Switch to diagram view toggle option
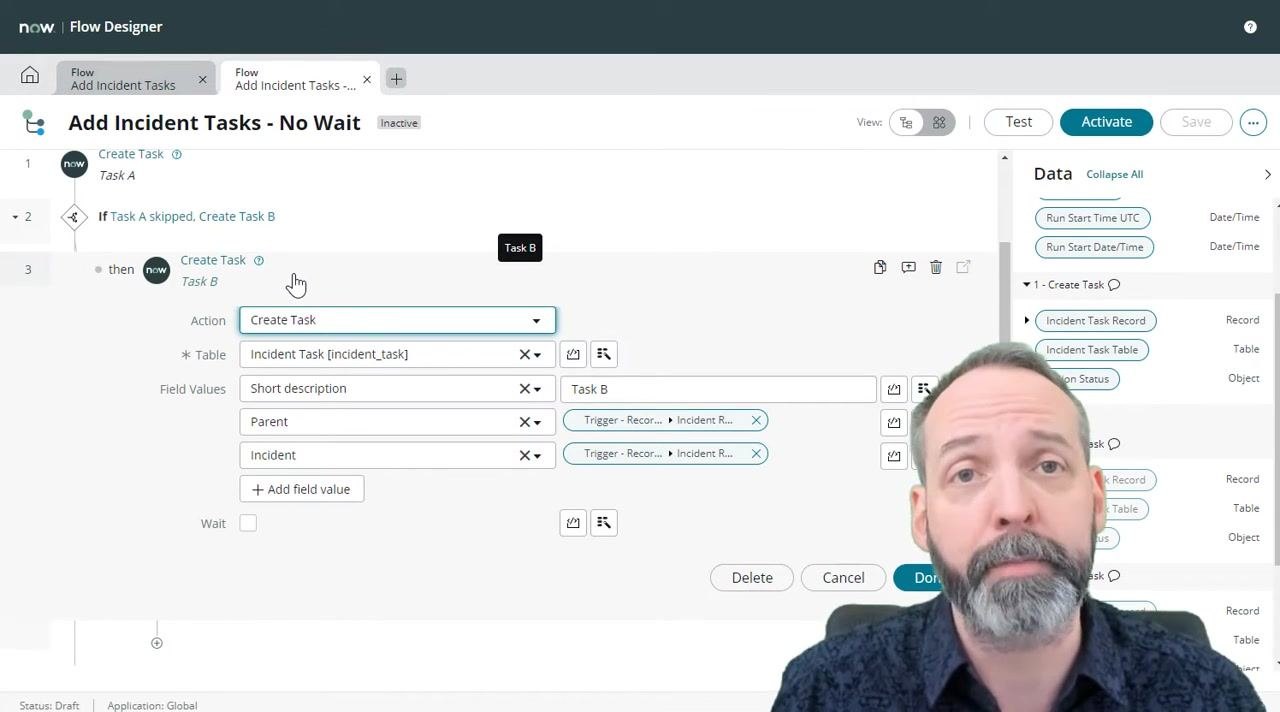This screenshot has height=712, width=1280. click(939, 122)
